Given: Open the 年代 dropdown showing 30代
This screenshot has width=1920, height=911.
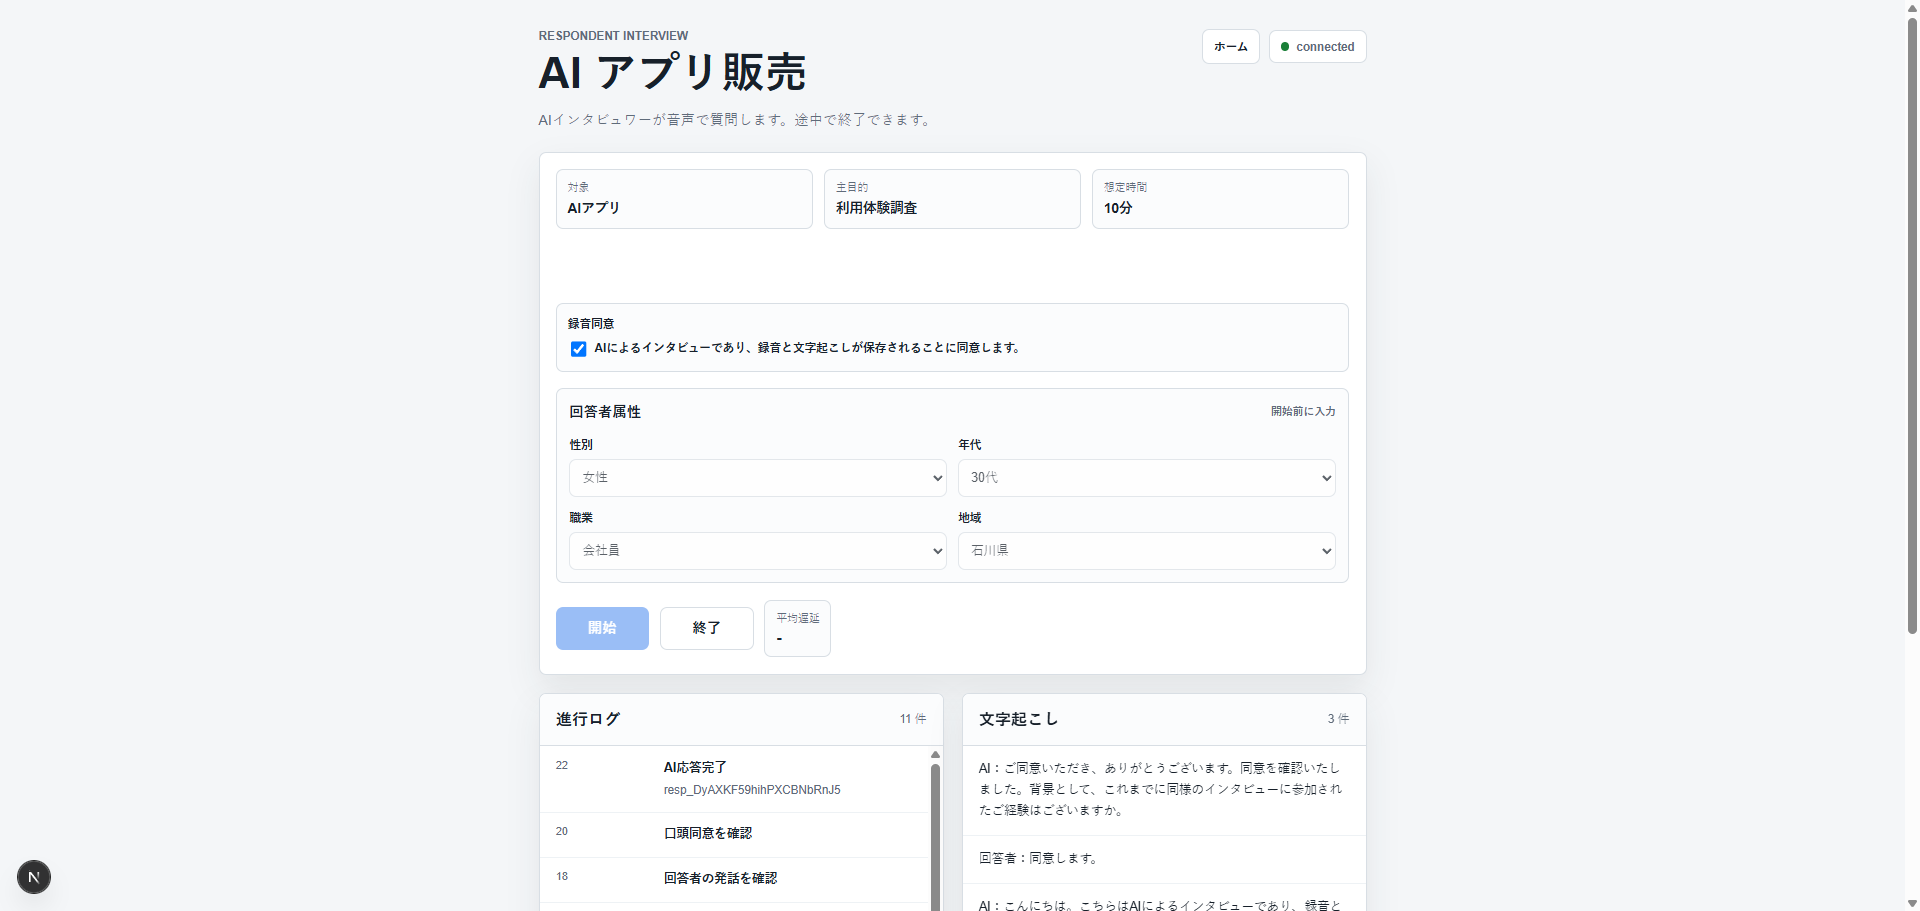Looking at the screenshot, I should 1146,478.
